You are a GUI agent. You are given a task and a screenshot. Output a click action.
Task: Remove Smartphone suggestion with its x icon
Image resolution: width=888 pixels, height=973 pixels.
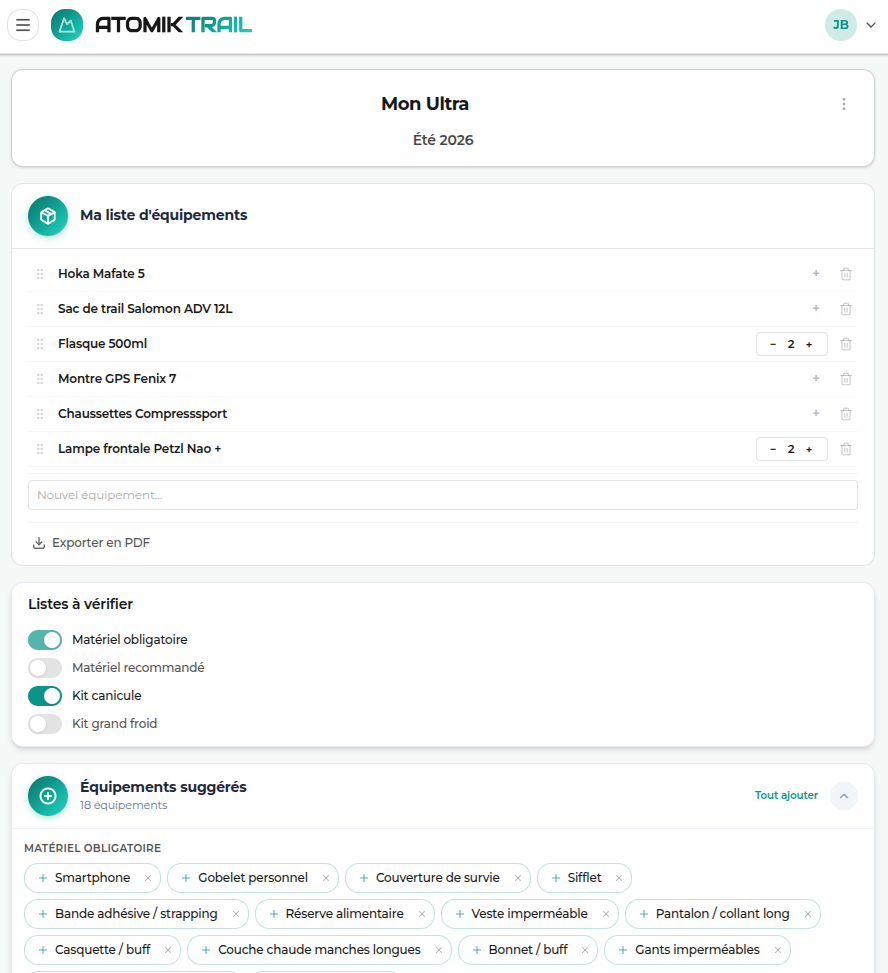point(148,878)
